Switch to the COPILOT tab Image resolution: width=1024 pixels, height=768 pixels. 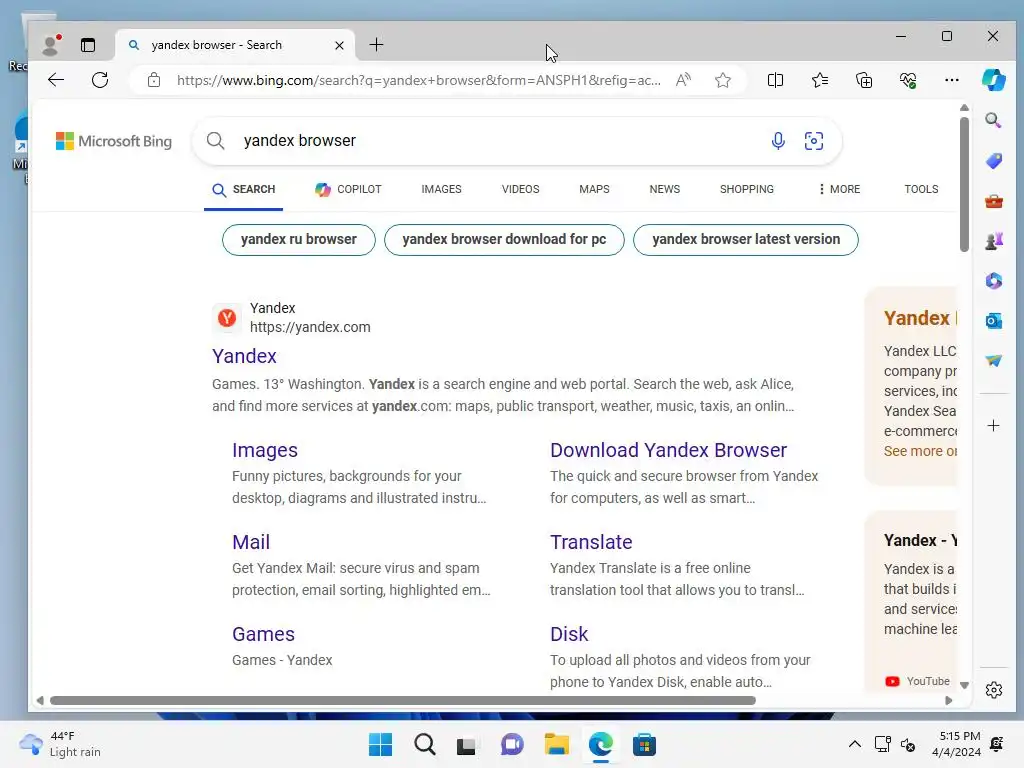348,189
